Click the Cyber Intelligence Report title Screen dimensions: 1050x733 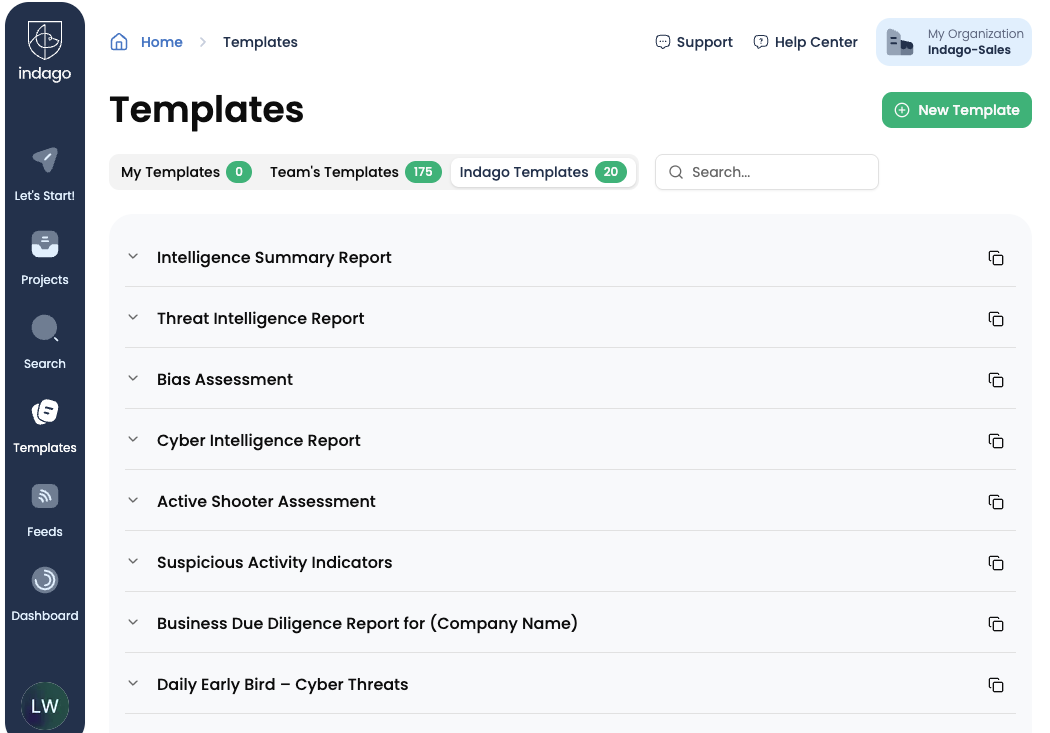(x=258, y=440)
